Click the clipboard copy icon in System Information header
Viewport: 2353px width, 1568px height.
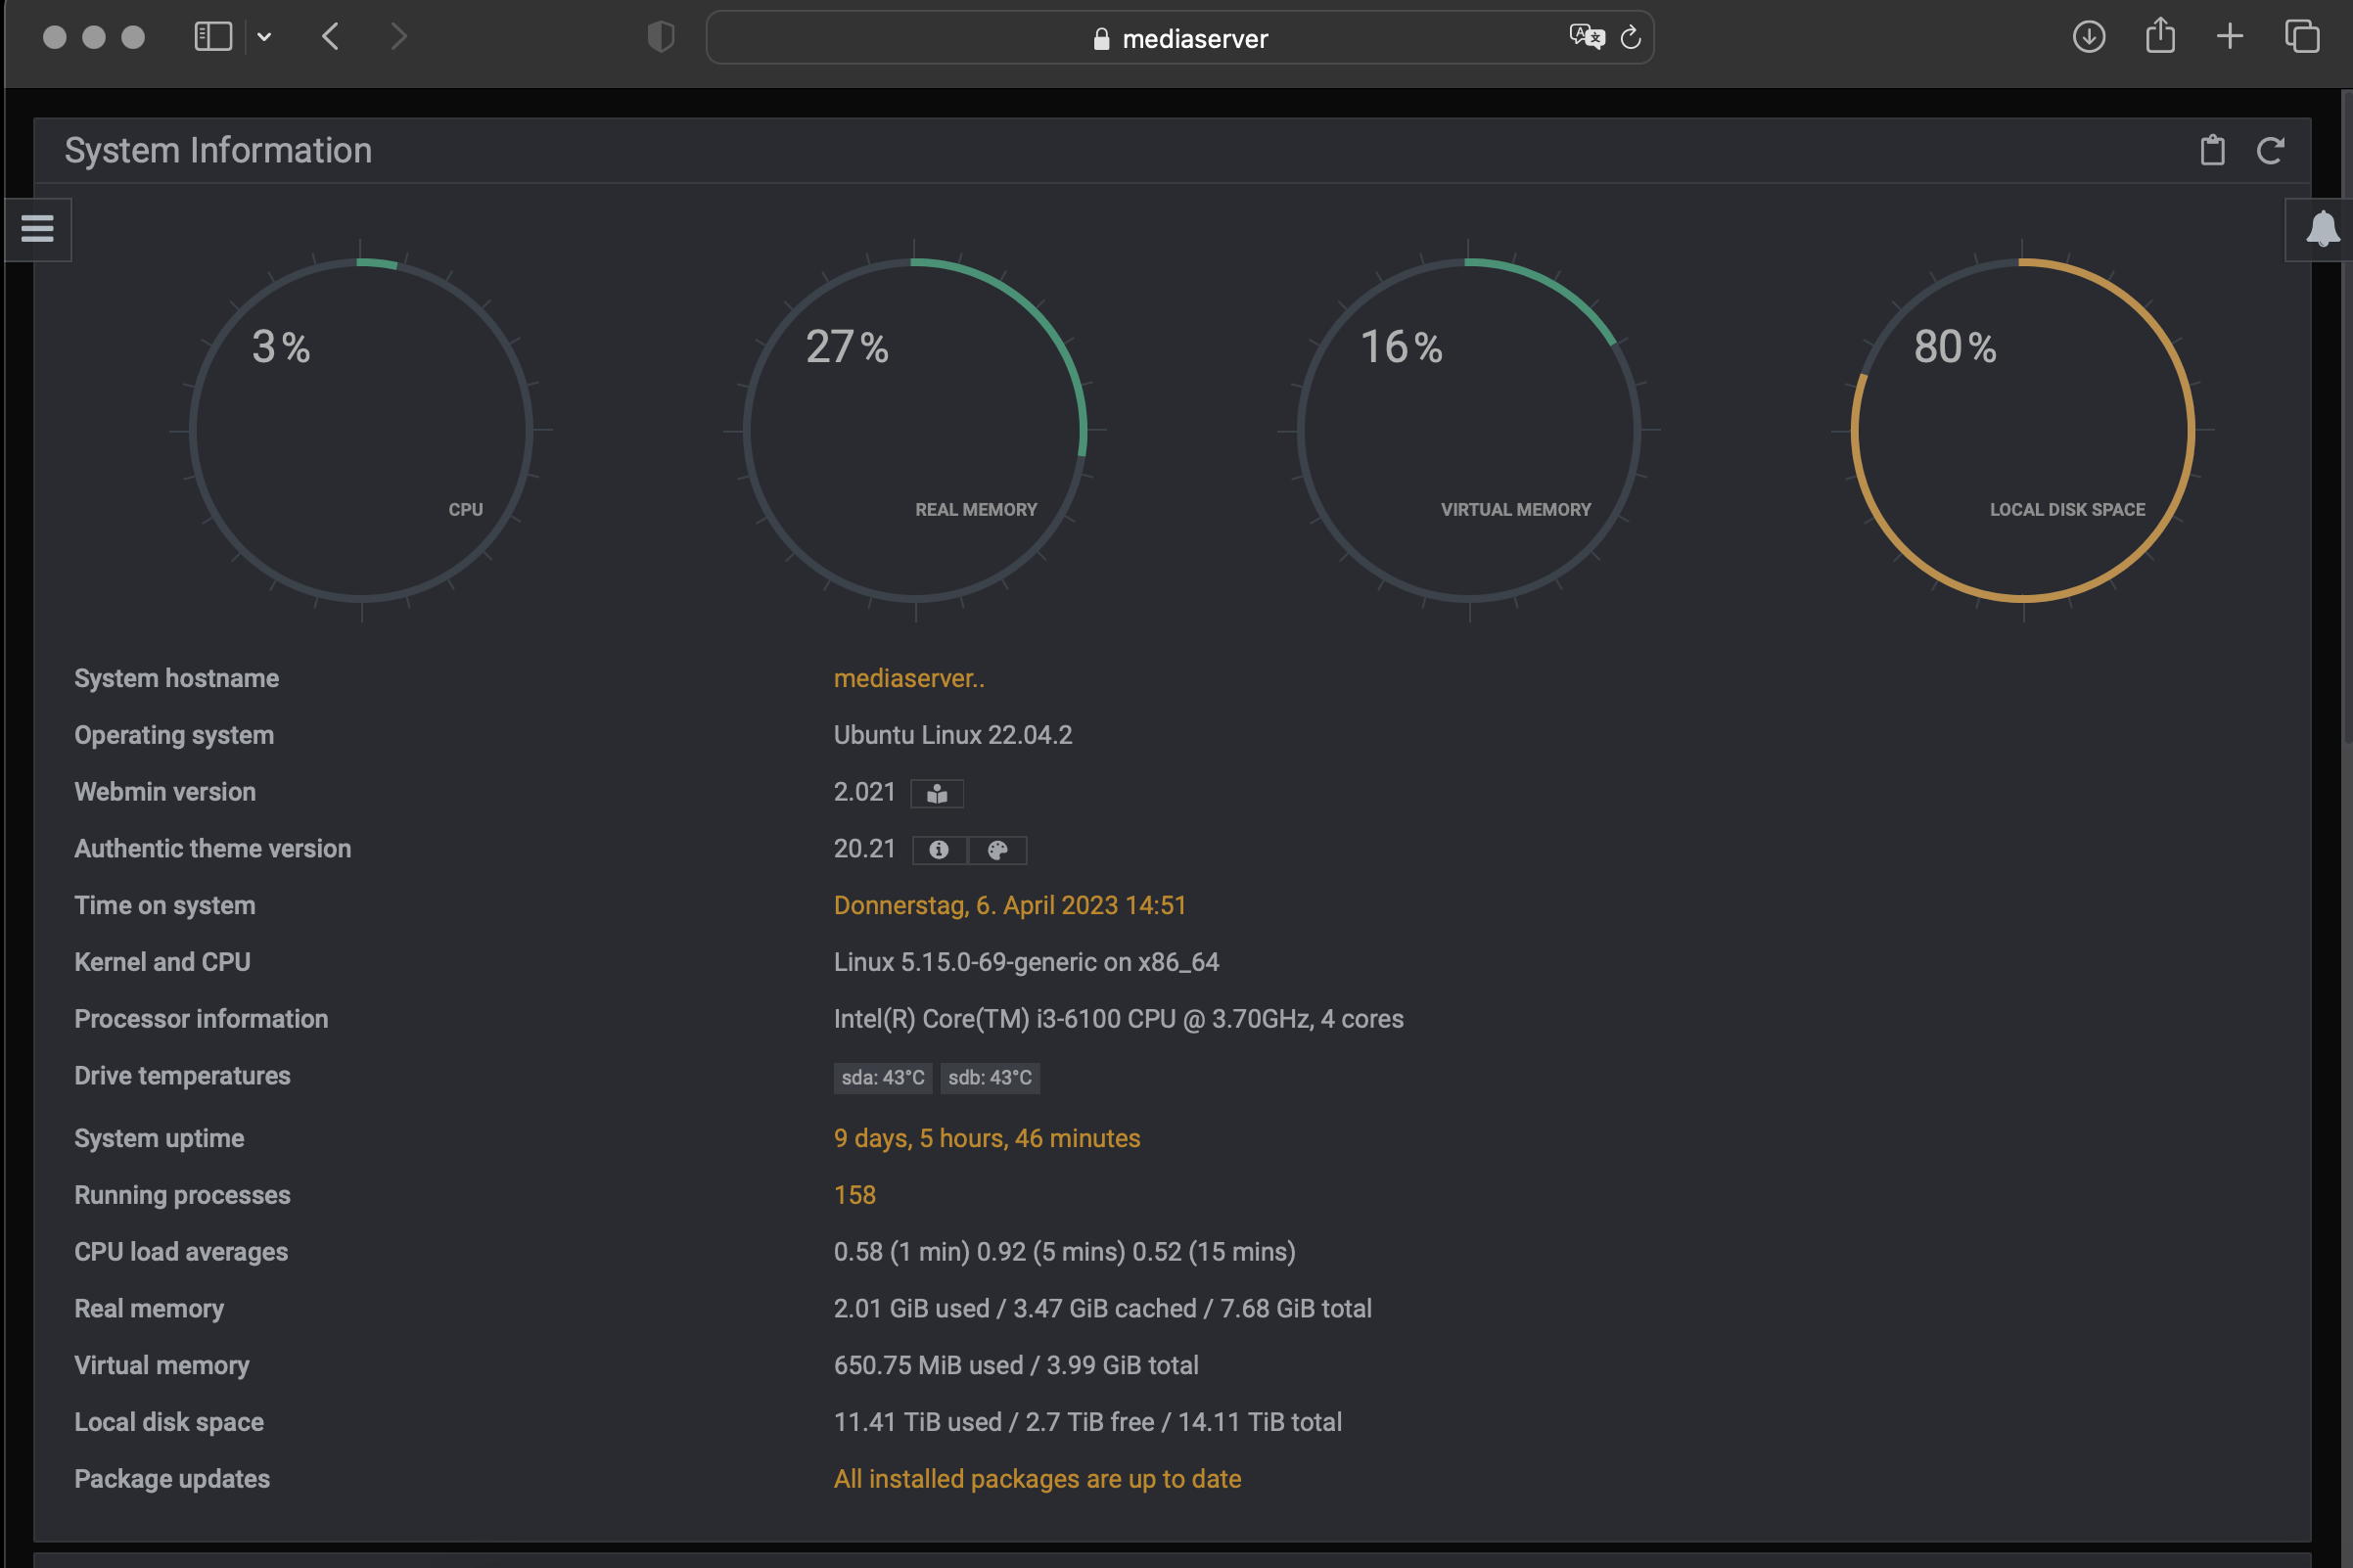pyautogui.click(x=2212, y=151)
